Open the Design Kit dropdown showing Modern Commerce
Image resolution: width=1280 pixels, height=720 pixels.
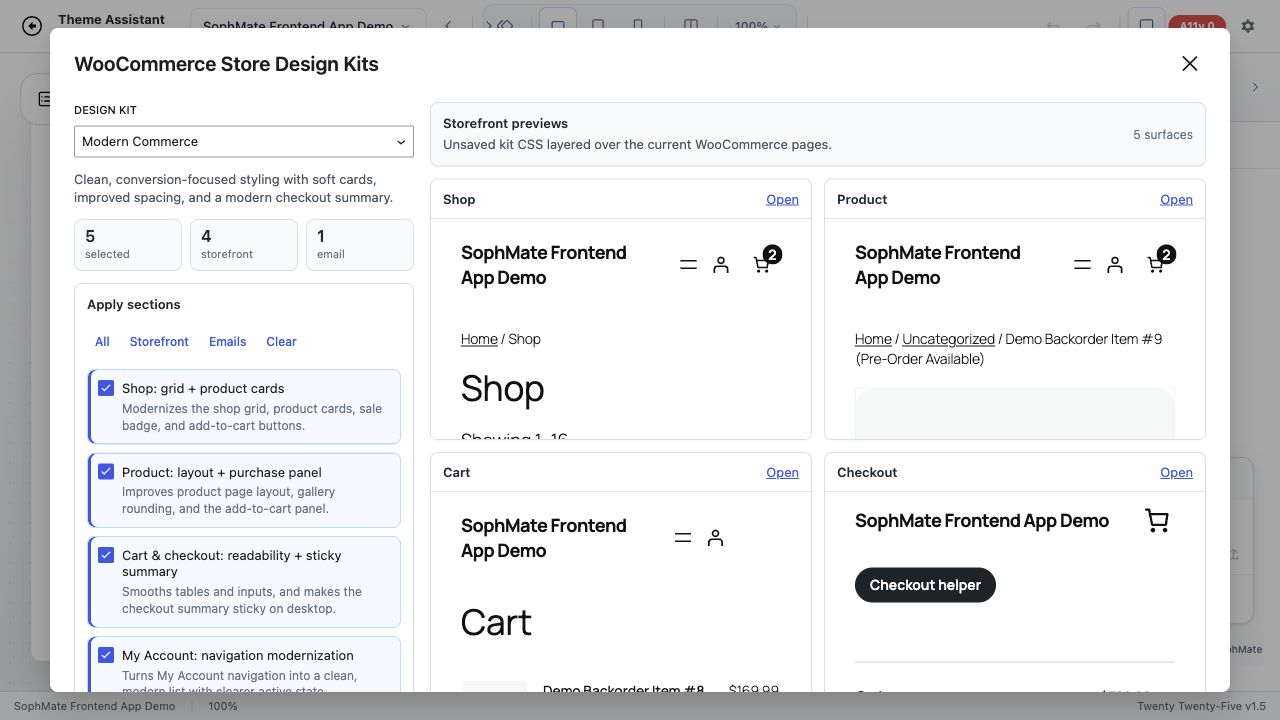pyautogui.click(x=244, y=142)
